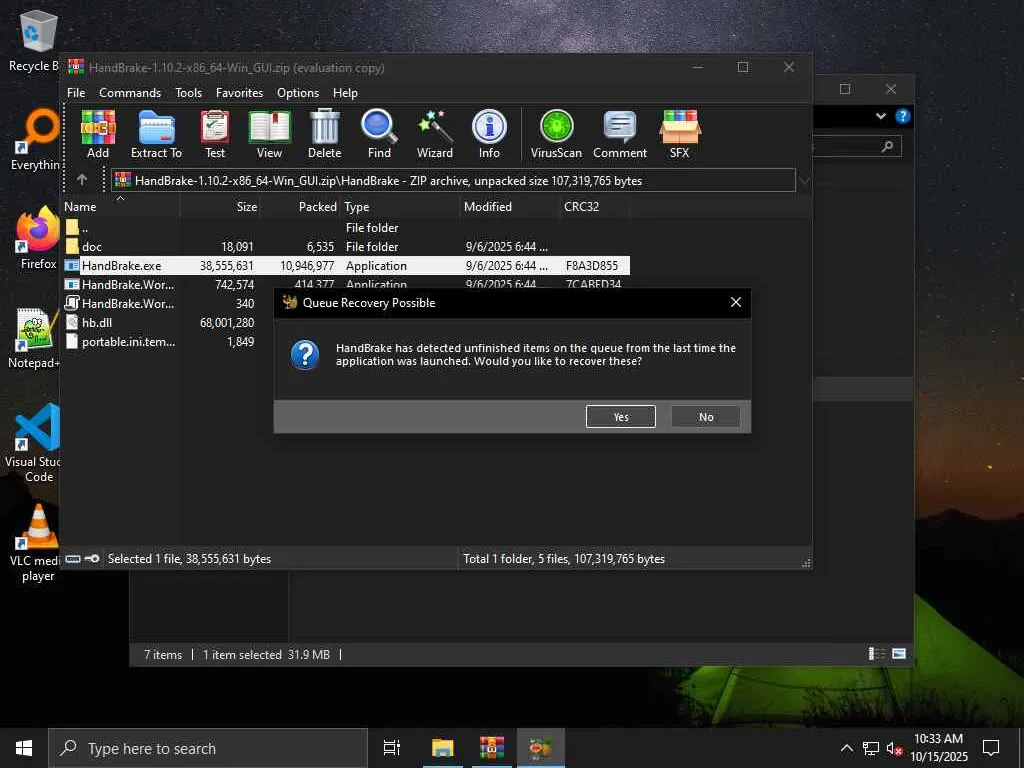Click the Add toolbar icon in WinRAR
Image resolution: width=1024 pixels, height=768 pixels.
98,135
